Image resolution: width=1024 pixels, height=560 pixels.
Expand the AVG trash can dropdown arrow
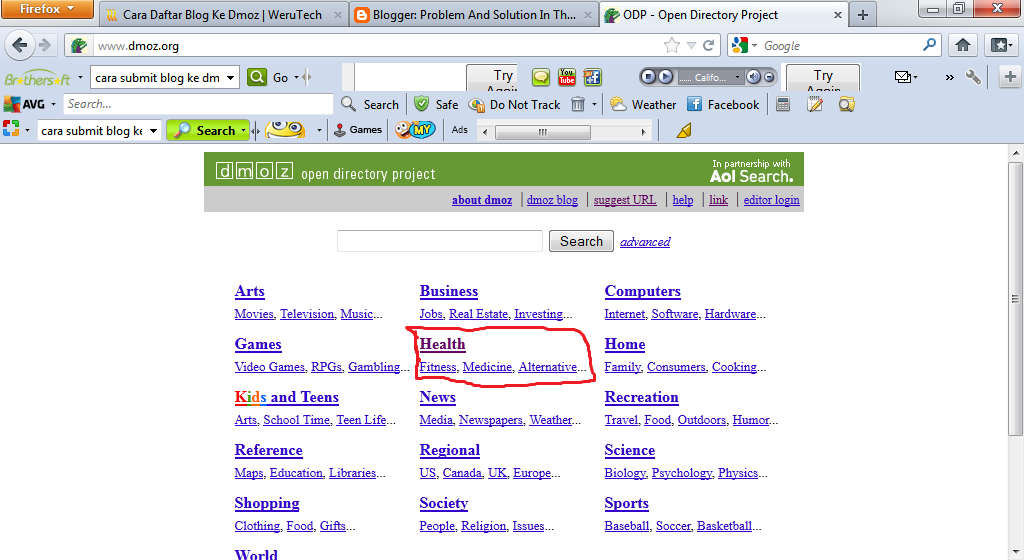594,104
